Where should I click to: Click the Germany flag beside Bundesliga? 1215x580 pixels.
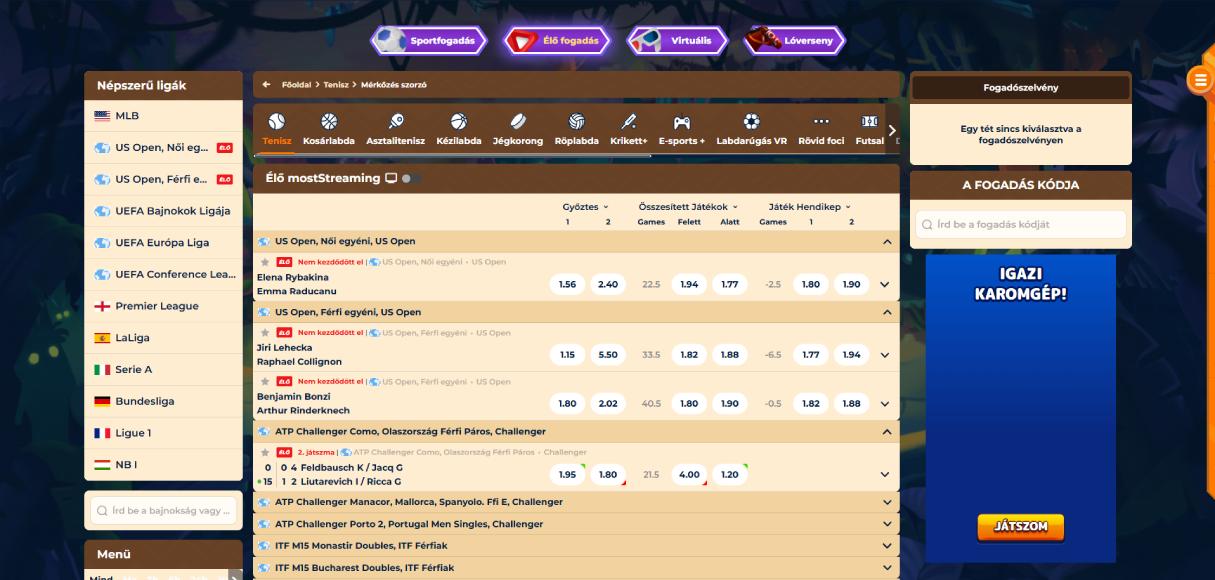(x=102, y=401)
